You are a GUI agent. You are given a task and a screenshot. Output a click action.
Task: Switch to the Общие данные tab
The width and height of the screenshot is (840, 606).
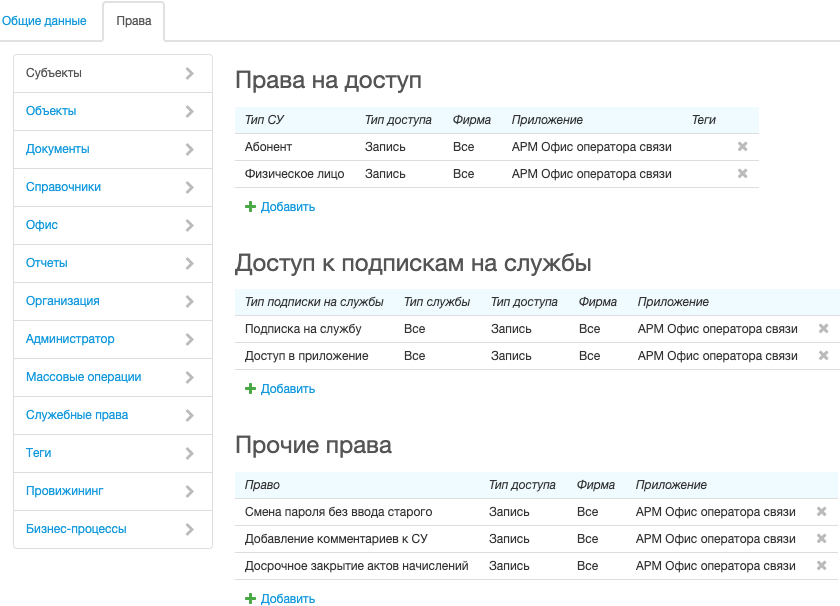(x=44, y=21)
